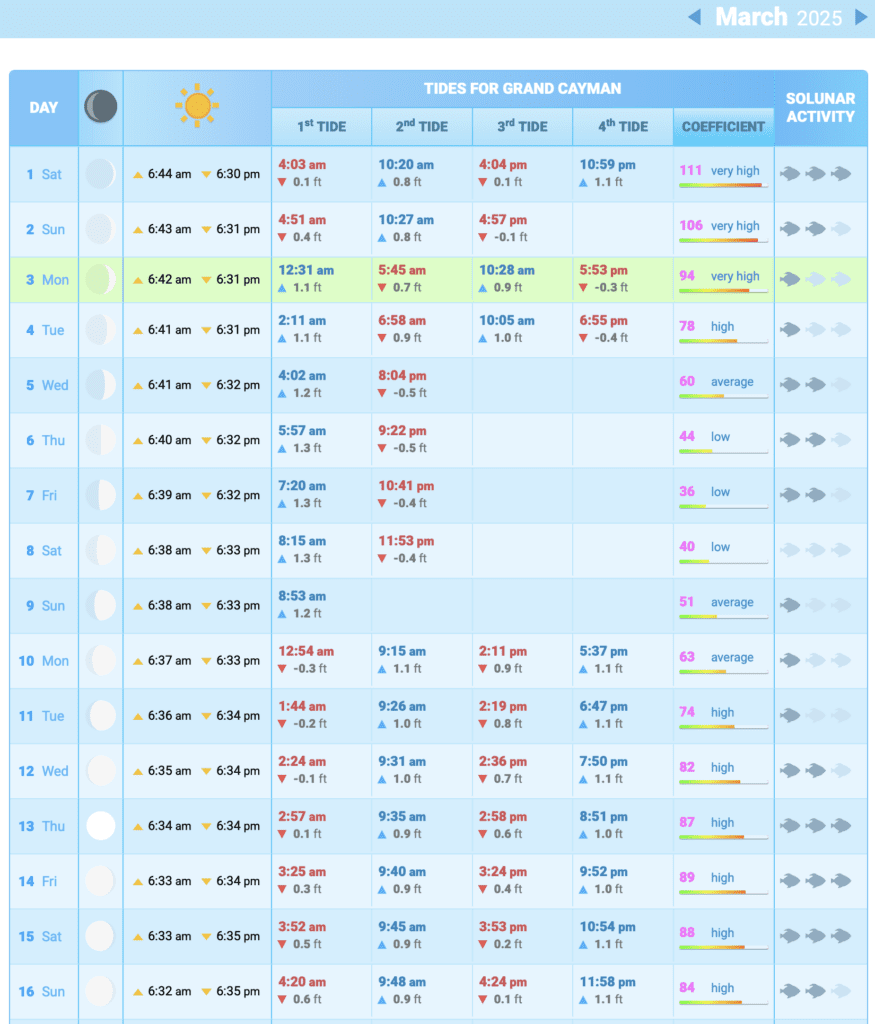Click the sunset arrow icon for 10 Mon
Viewport: 875px width, 1024px height.
tap(207, 661)
